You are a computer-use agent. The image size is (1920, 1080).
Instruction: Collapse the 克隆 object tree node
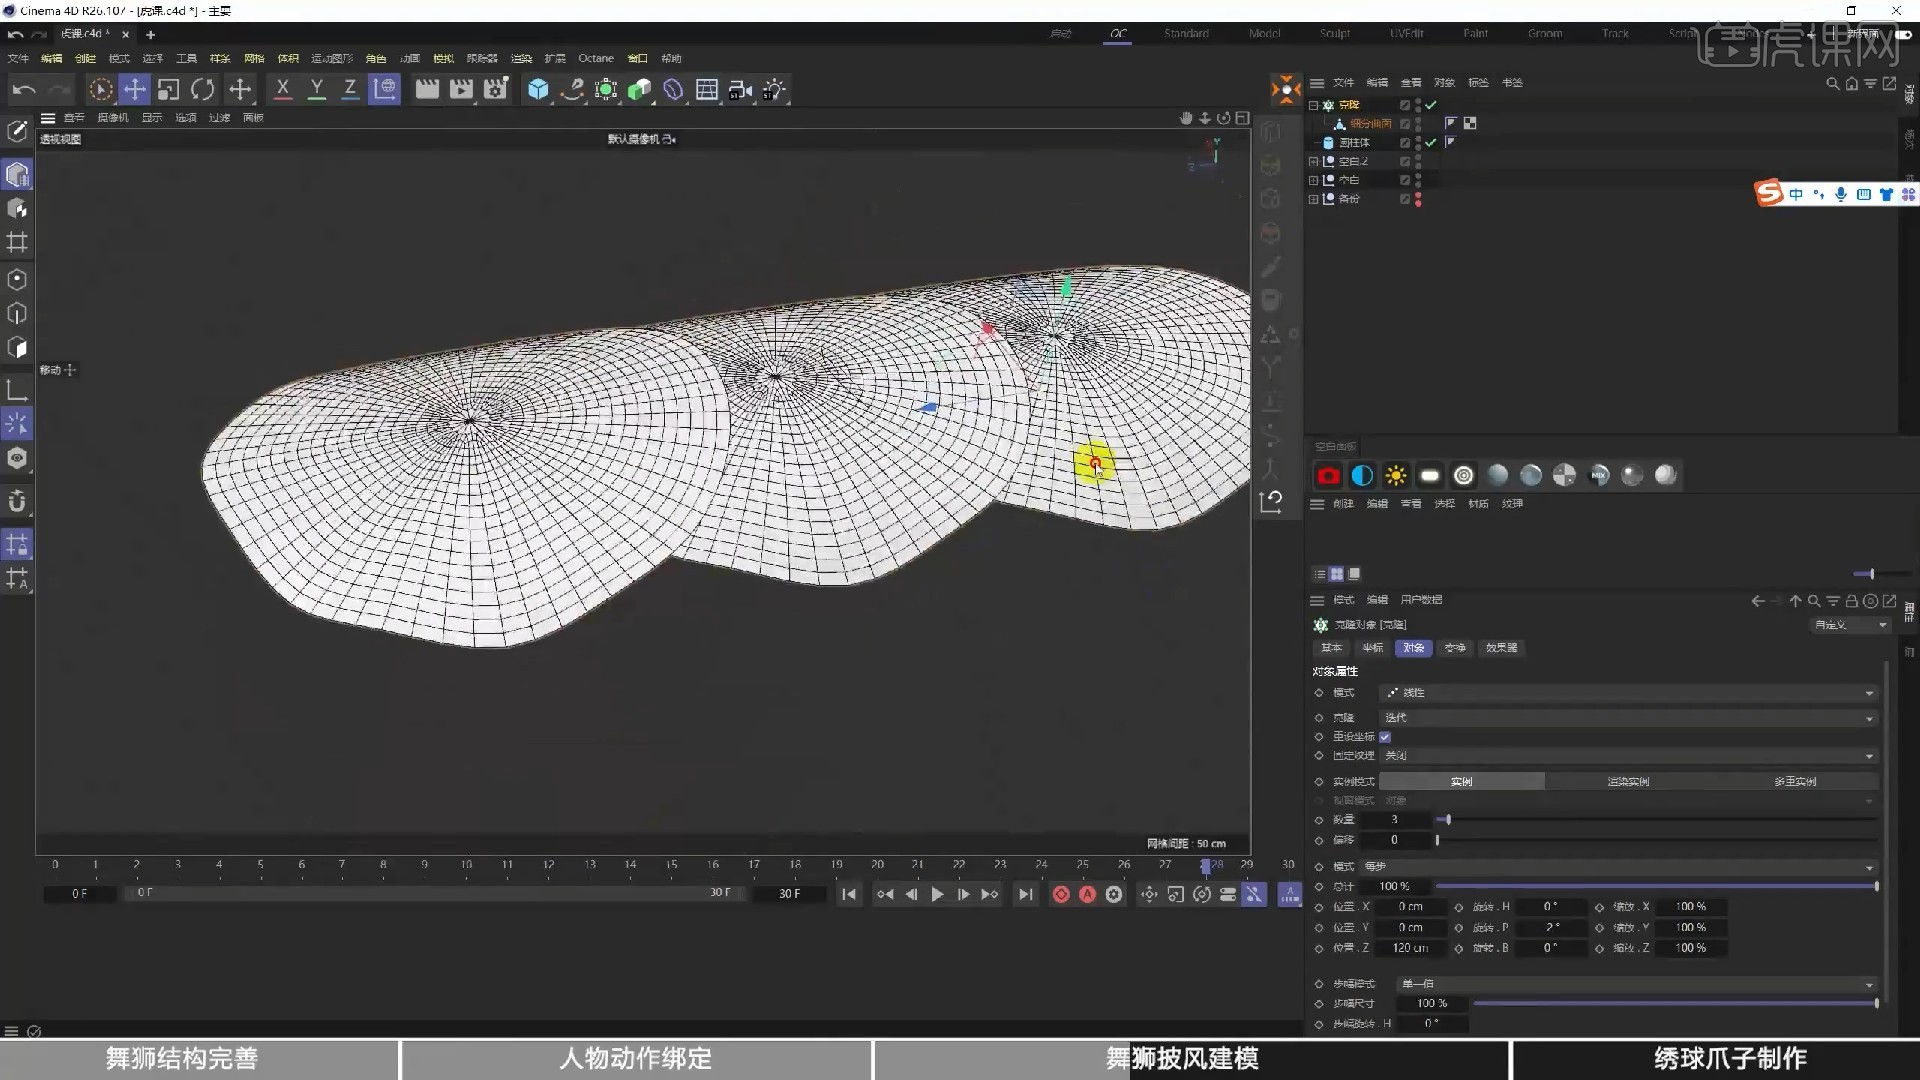1314,105
